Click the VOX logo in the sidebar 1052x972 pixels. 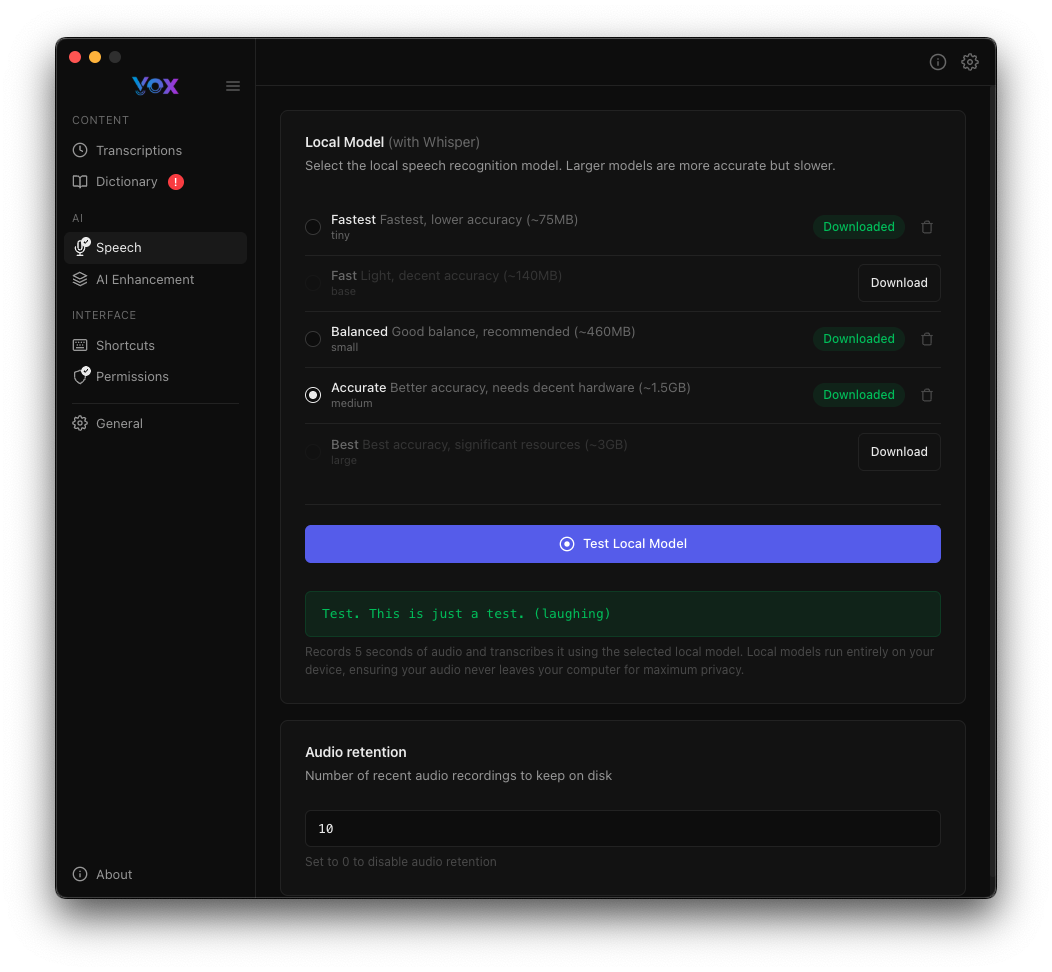(155, 86)
